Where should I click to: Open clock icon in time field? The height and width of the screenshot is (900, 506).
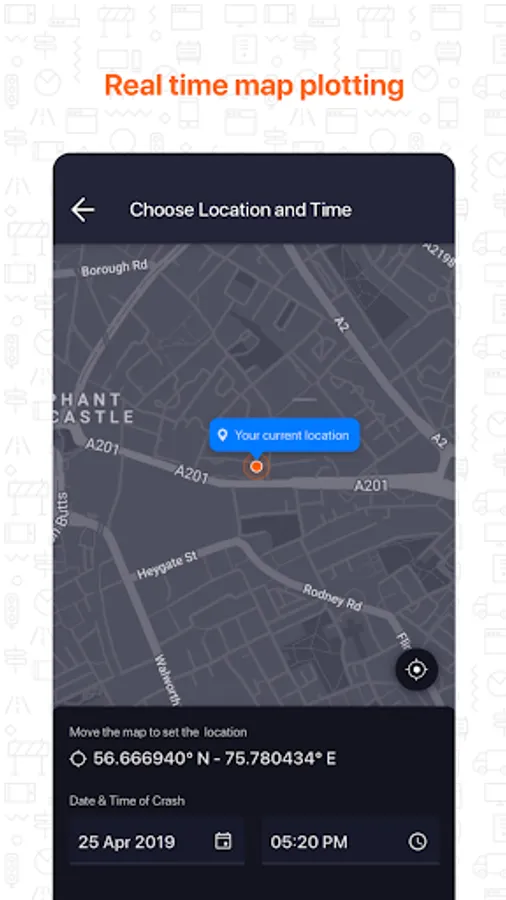(x=418, y=842)
